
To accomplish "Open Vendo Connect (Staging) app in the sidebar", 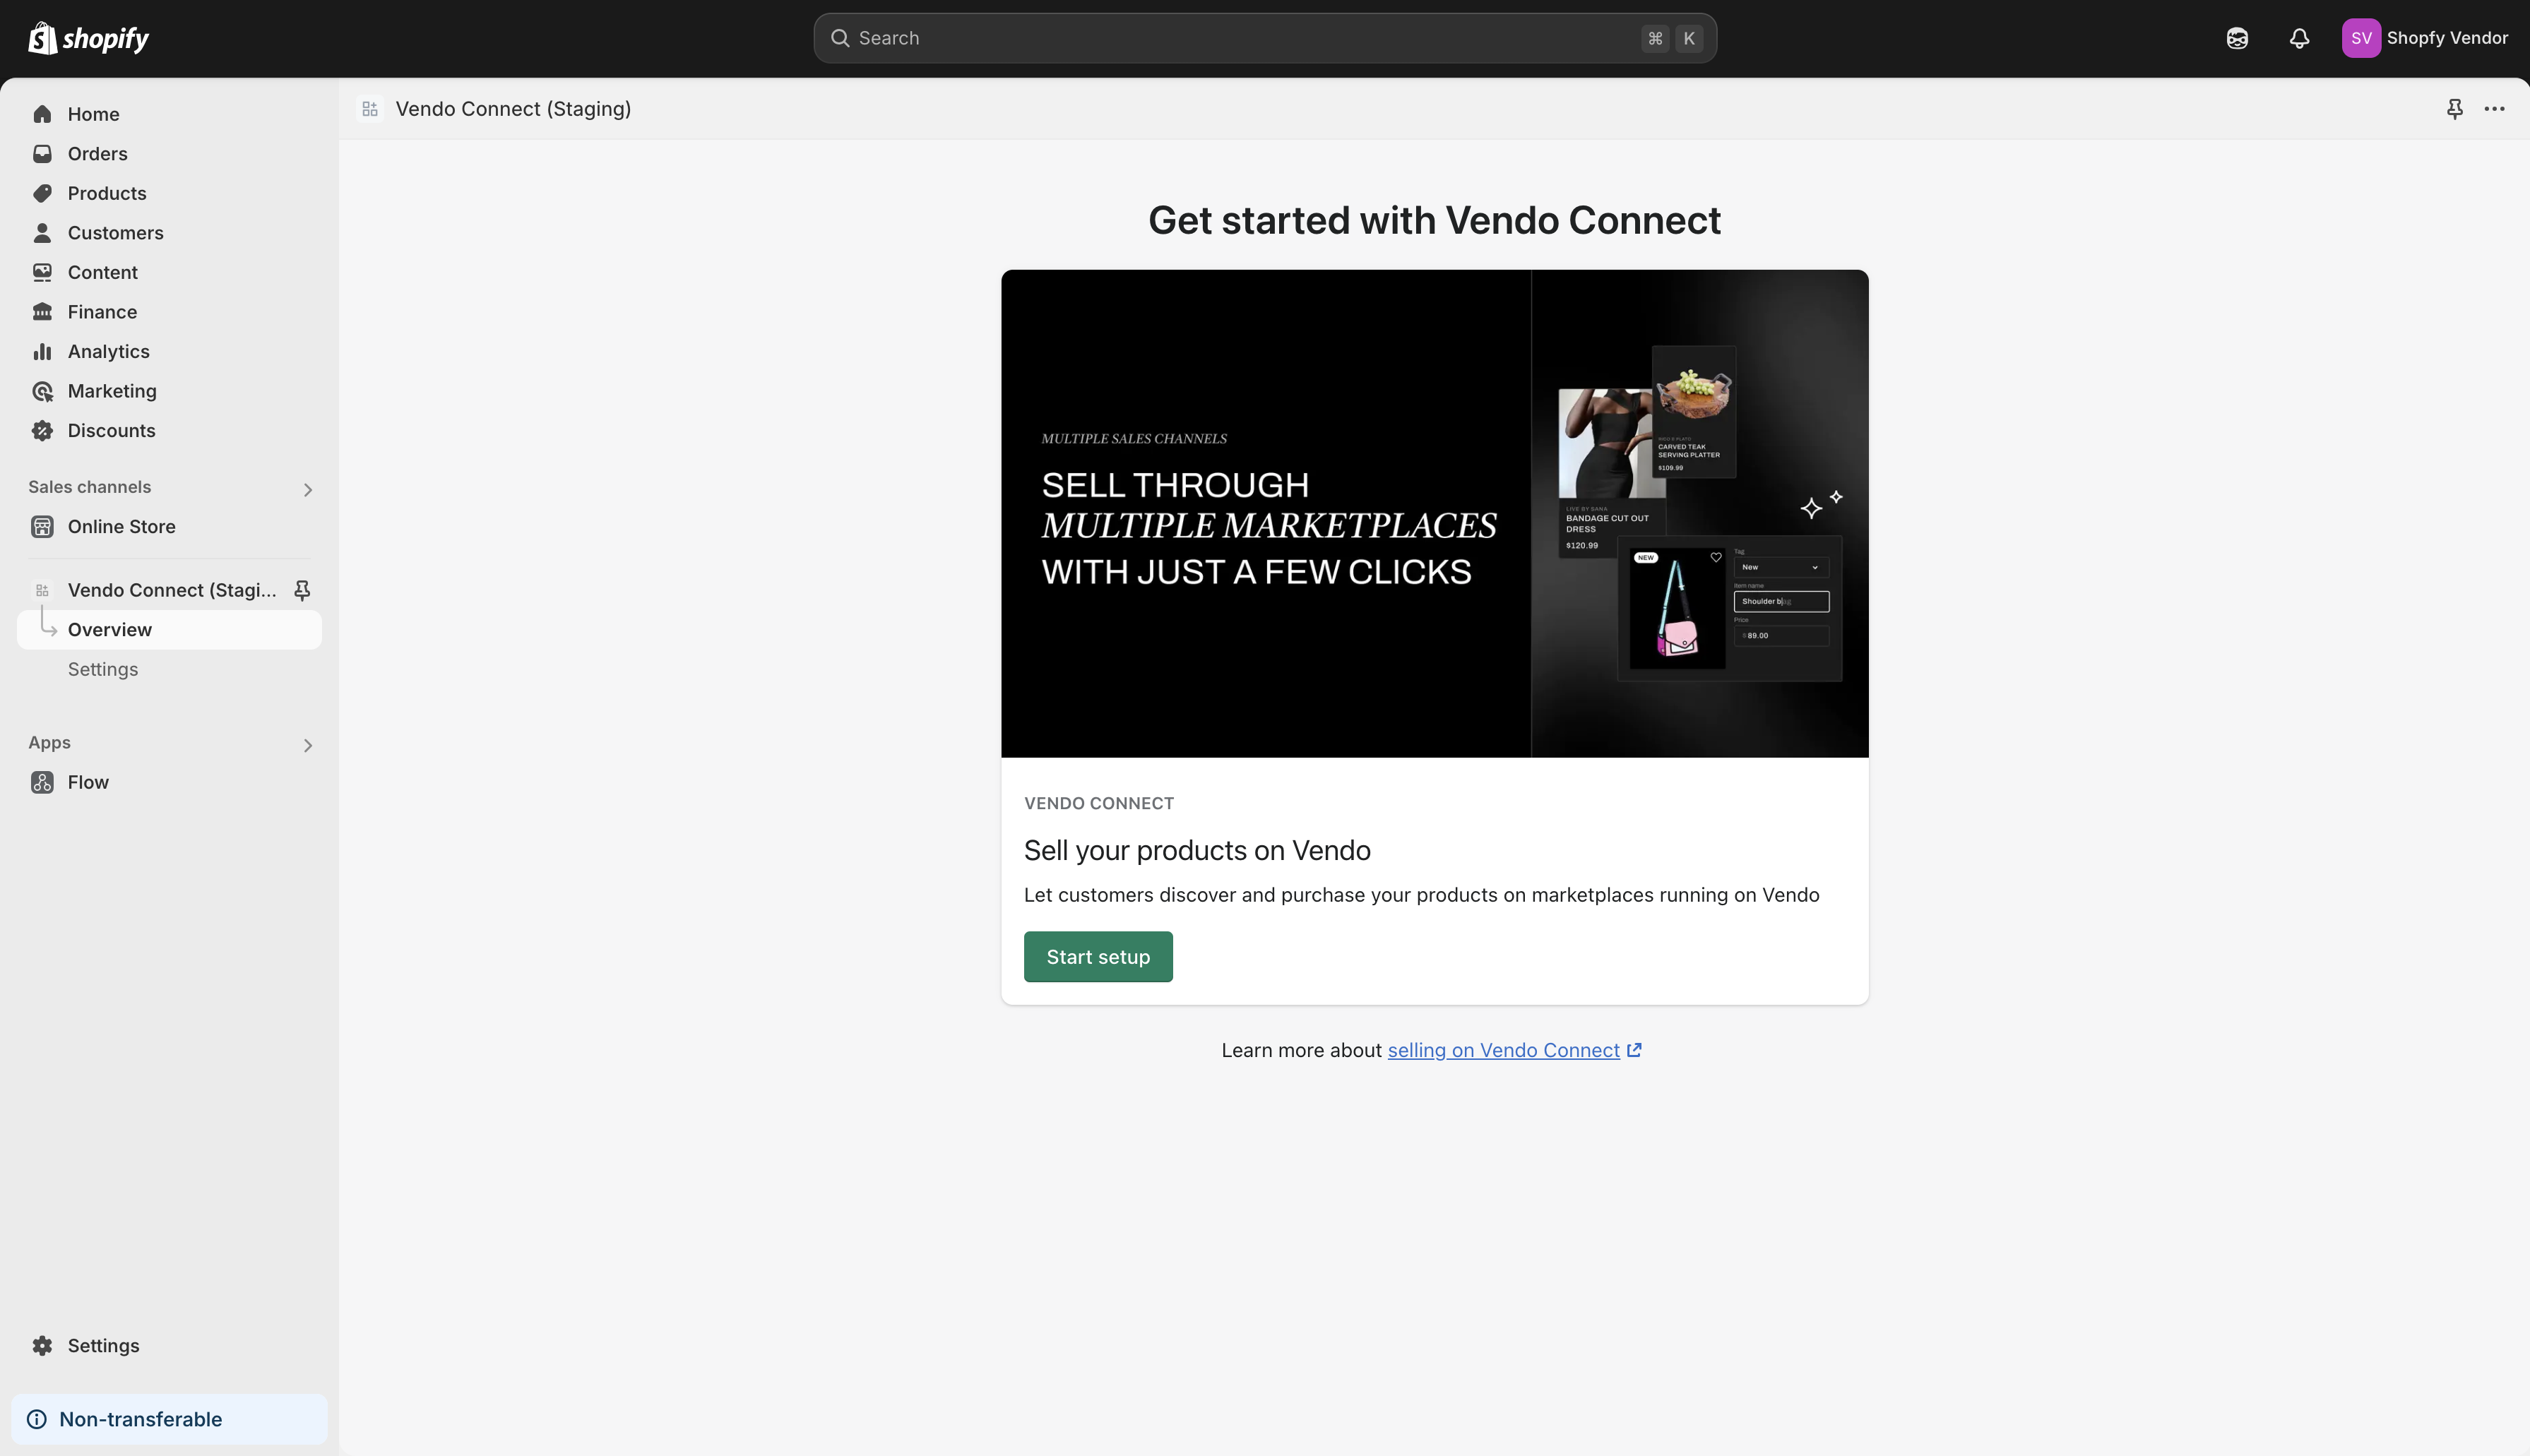I will point(171,590).
